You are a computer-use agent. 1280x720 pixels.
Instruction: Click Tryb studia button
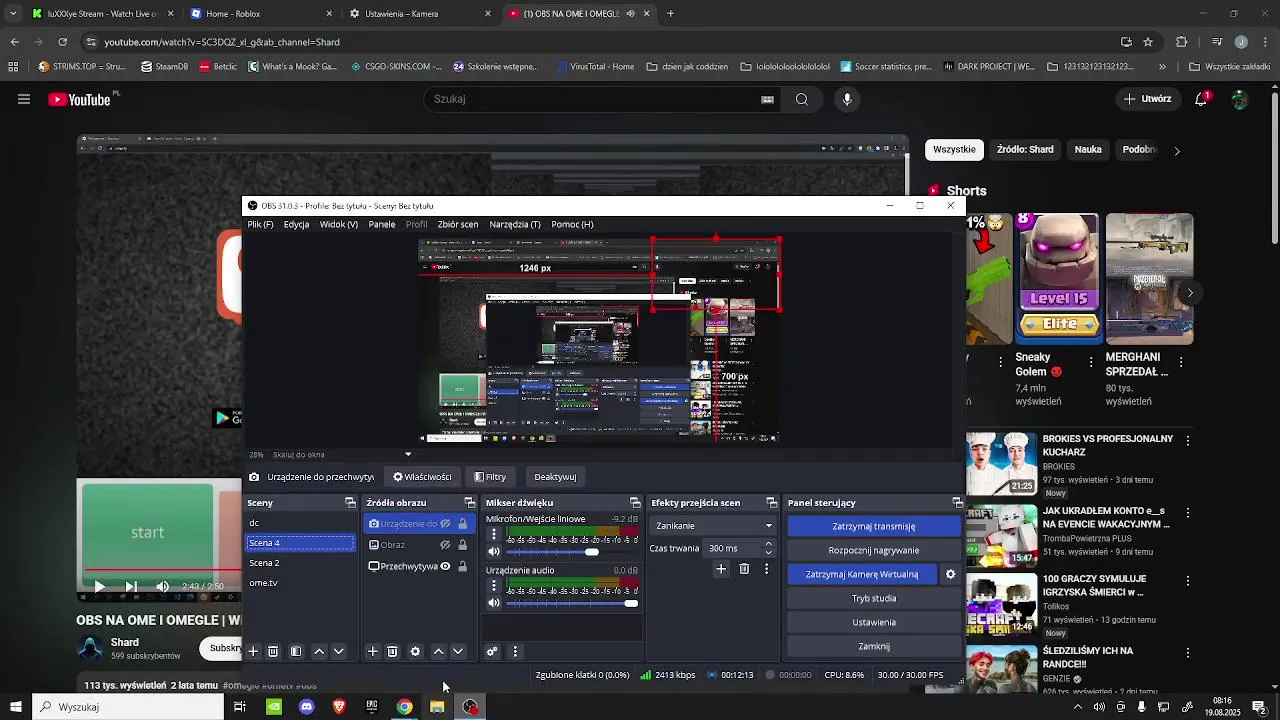pos(874,598)
